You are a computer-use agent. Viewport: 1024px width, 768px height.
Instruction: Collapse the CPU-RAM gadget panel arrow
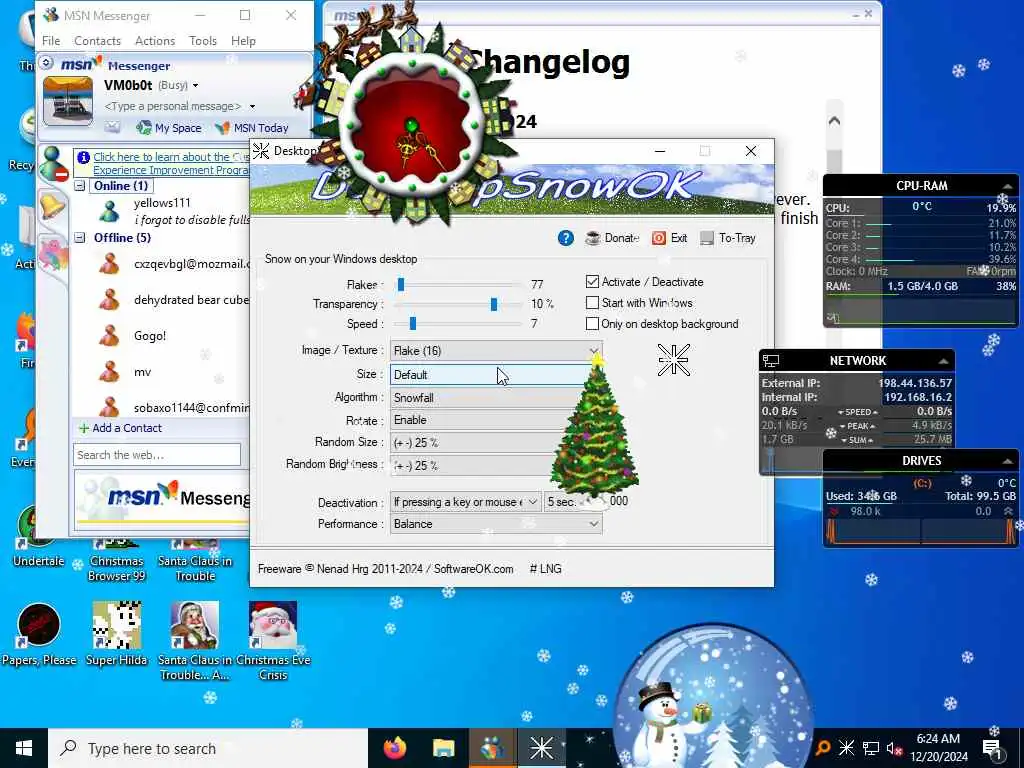point(1007,187)
